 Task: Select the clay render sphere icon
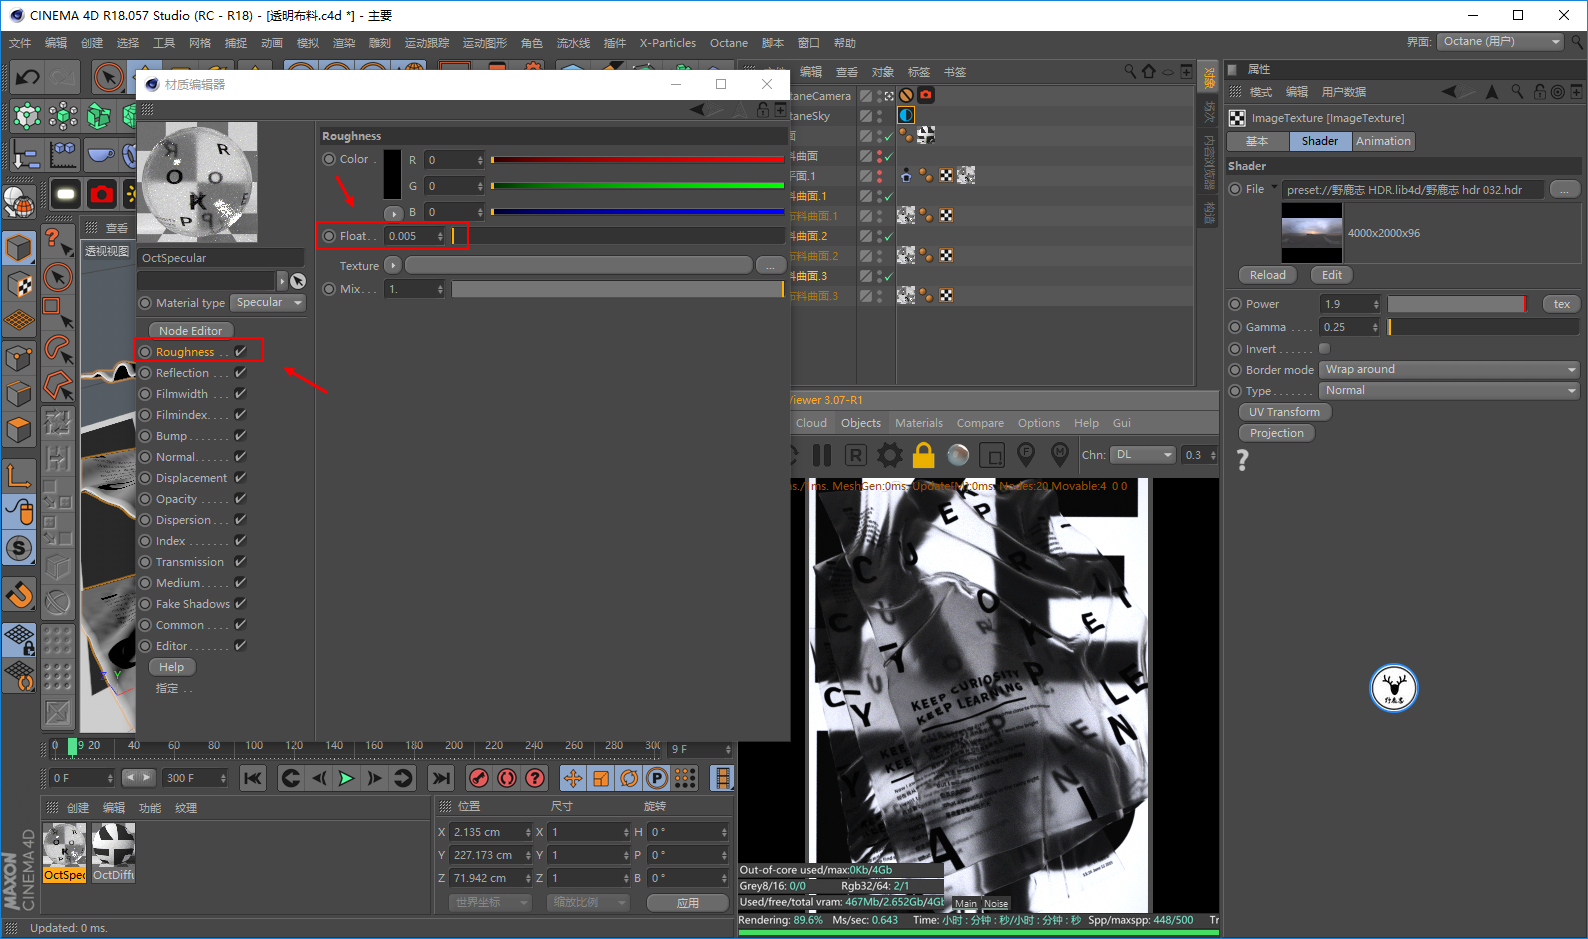[x=958, y=456]
